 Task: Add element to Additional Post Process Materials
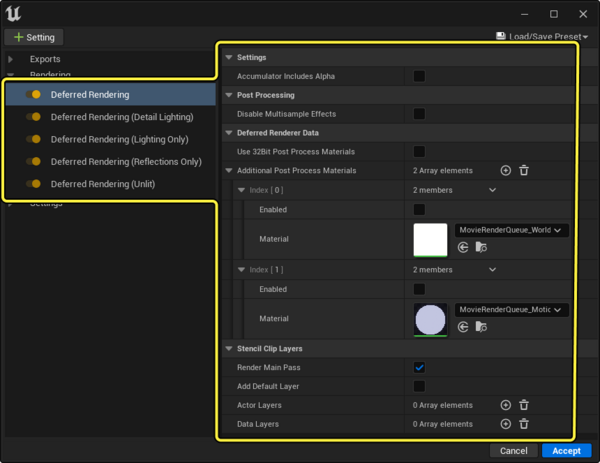505,171
